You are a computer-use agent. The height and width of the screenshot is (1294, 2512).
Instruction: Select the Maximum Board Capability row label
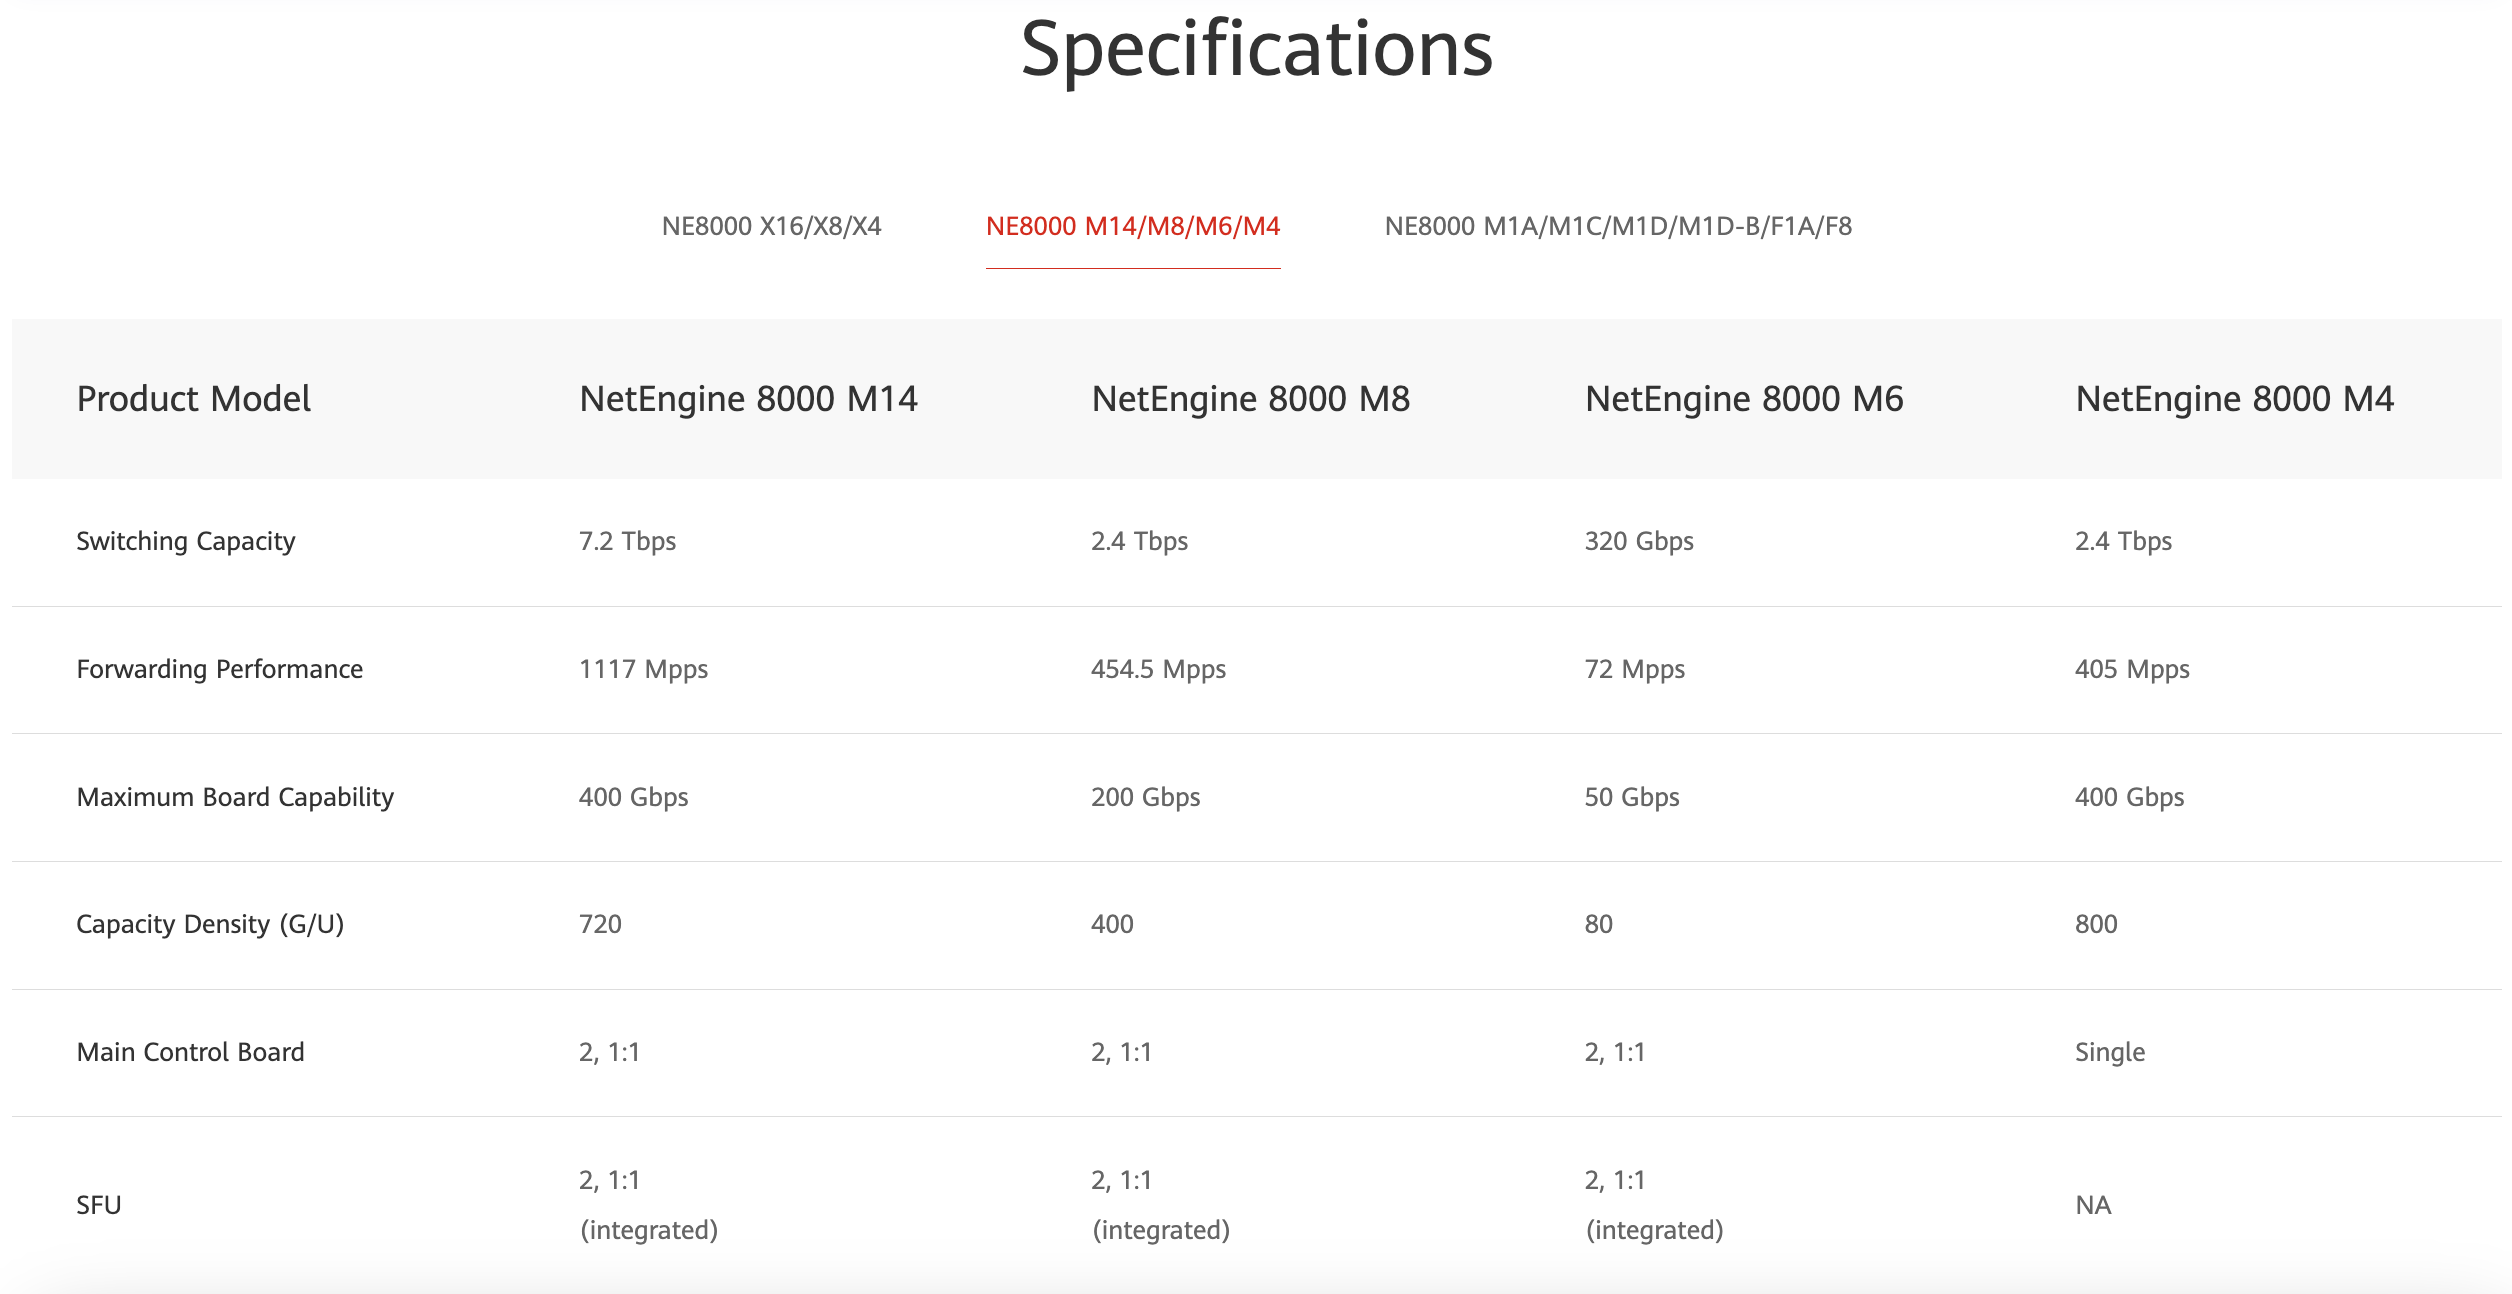pos(235,797)
